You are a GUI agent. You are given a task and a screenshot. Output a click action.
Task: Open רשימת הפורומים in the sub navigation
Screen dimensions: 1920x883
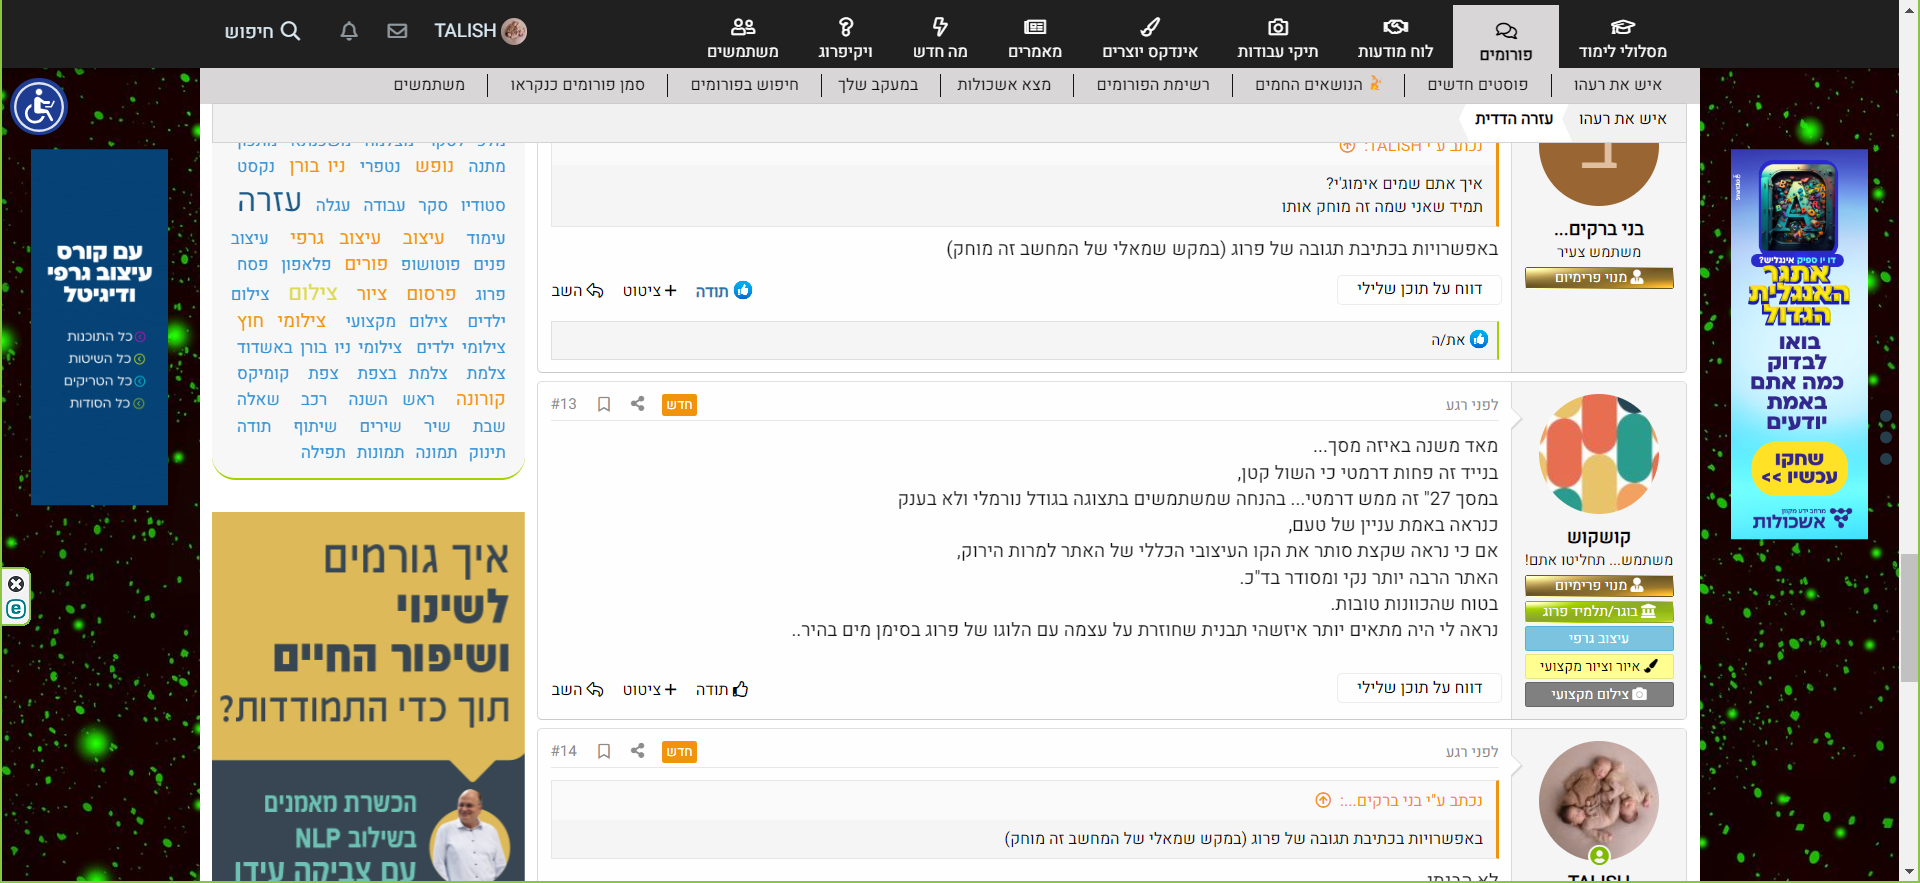(1153, 85)
